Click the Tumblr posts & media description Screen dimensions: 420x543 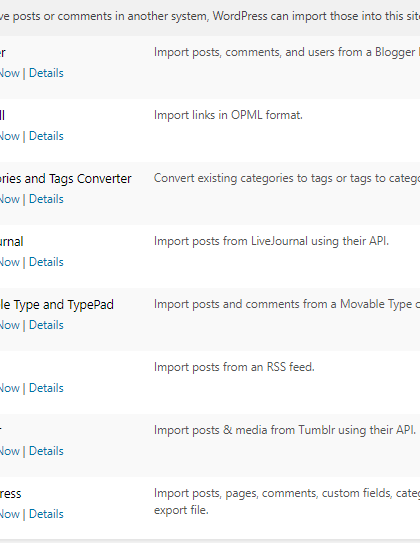click(x=285, y=430)
